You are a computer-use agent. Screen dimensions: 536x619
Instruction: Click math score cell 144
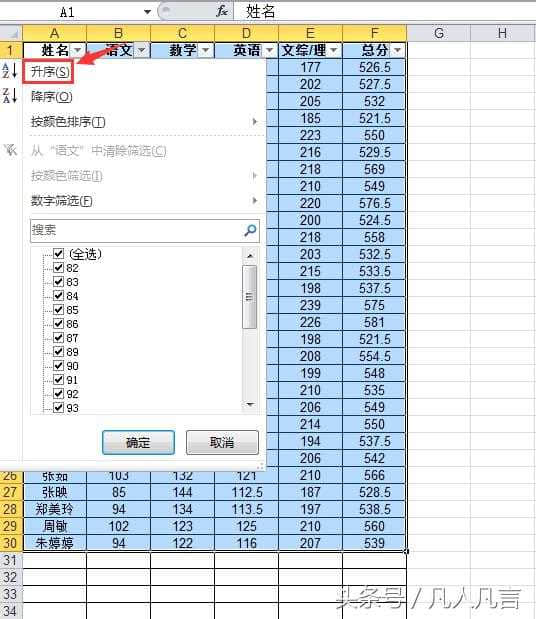point(182,492)
